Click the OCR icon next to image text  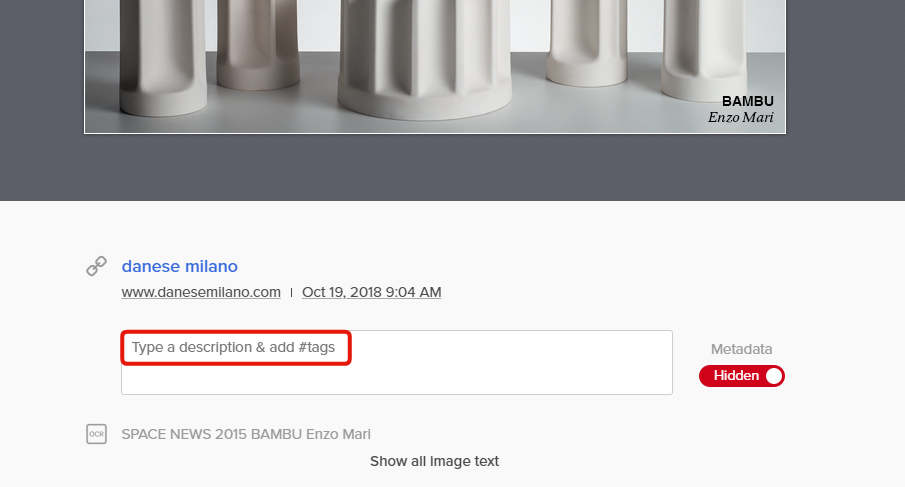tap(96, 434)
